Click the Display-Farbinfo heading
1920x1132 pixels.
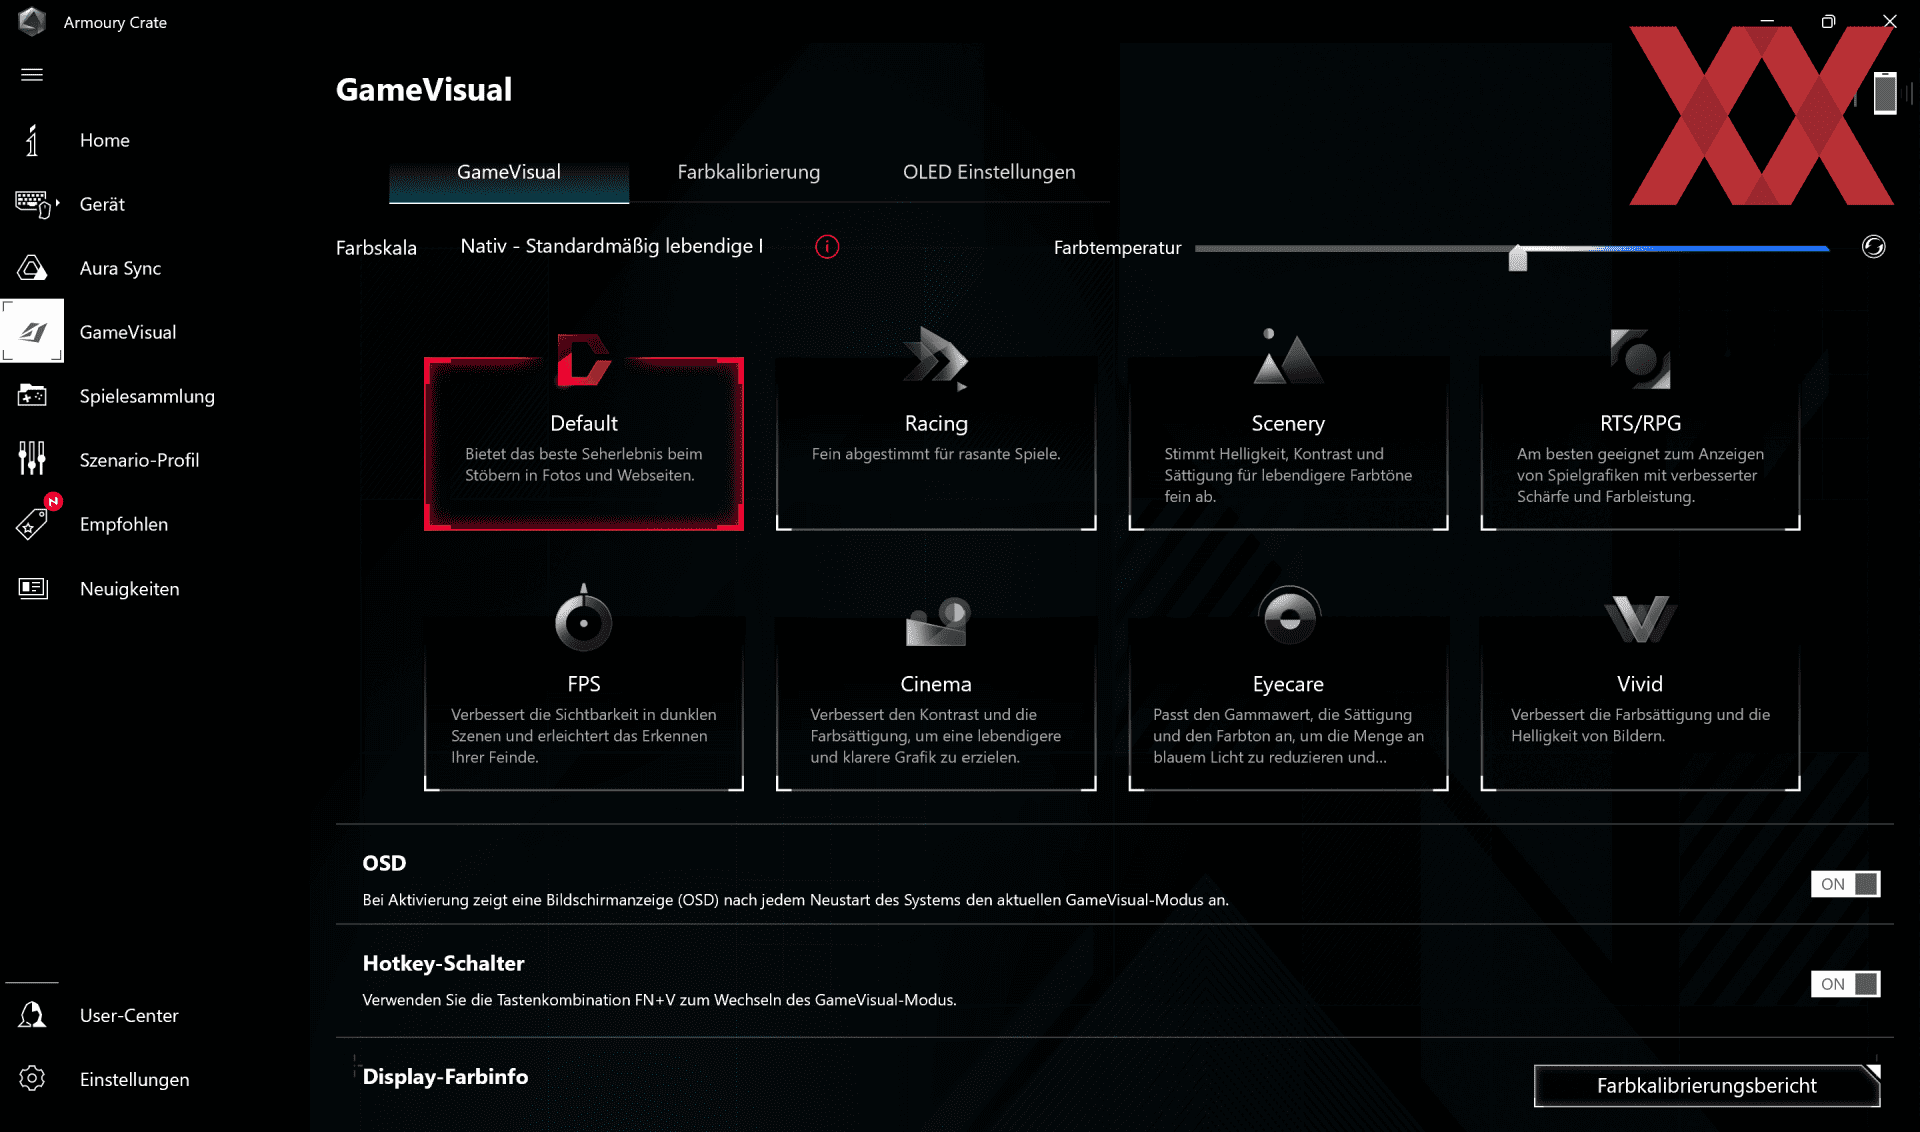point(445,1076)
